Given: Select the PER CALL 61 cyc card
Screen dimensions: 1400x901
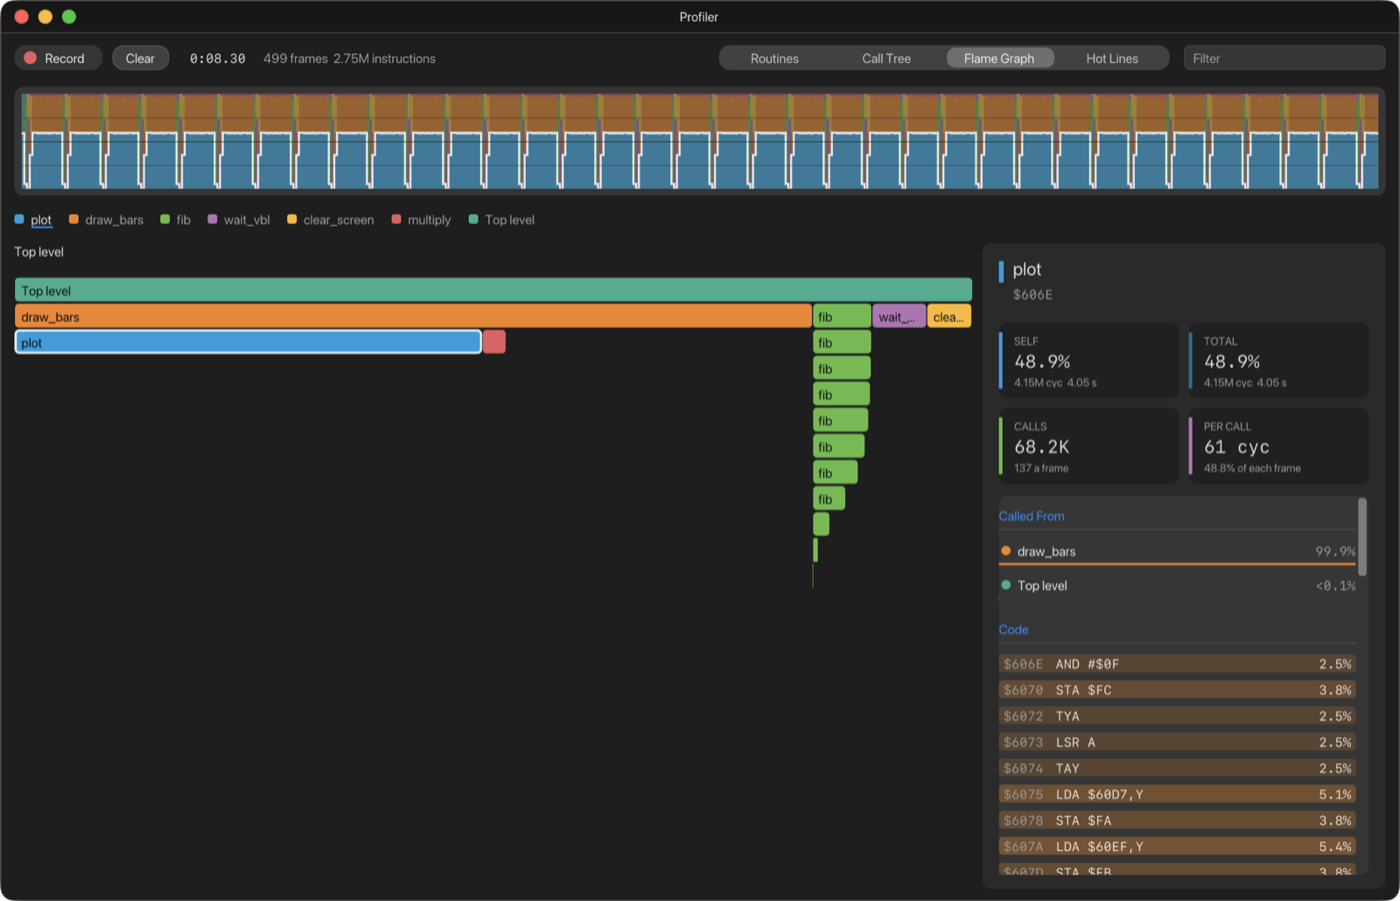Looking at the screenshot, I should [x=1278, y=446].
